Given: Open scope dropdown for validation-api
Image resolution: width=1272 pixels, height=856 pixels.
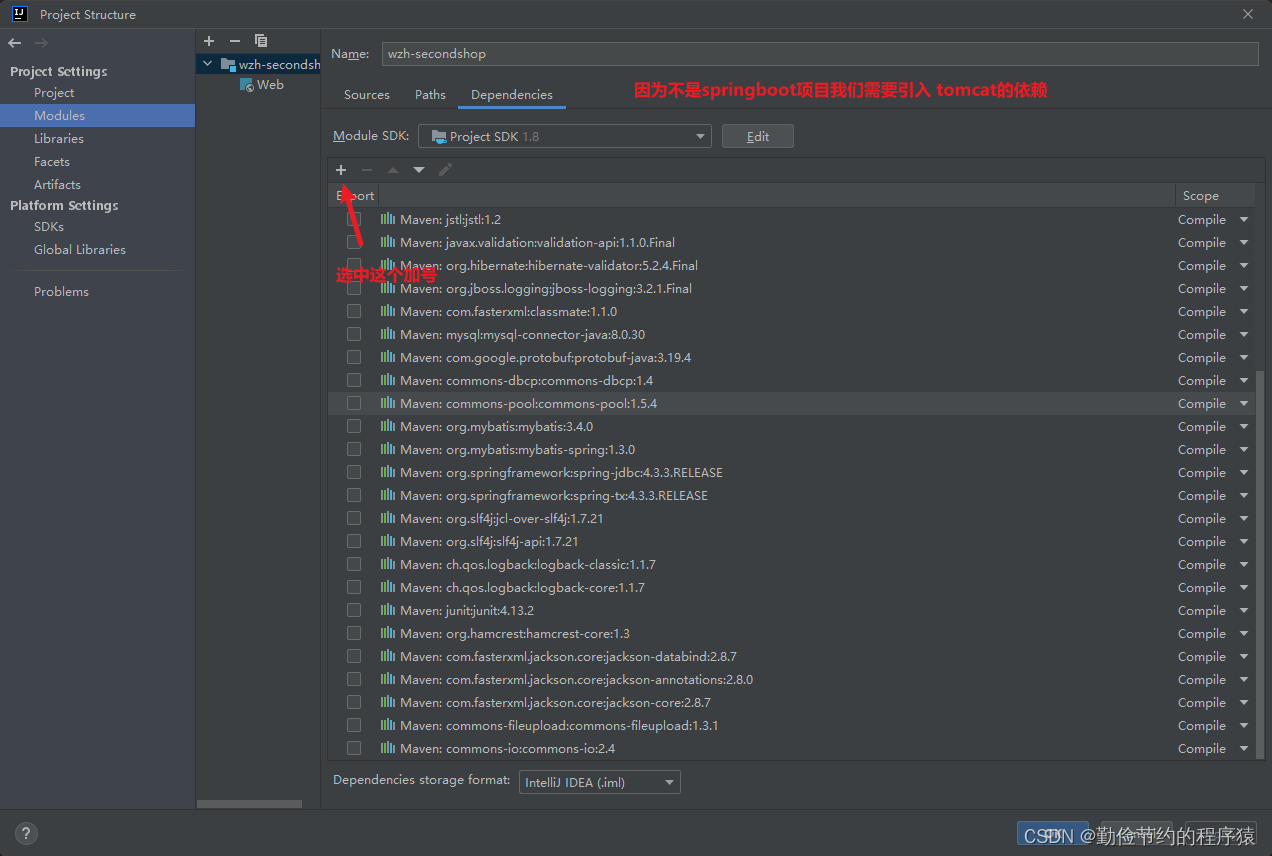Looking at the screenshot, I should (x=1244, y=242).
